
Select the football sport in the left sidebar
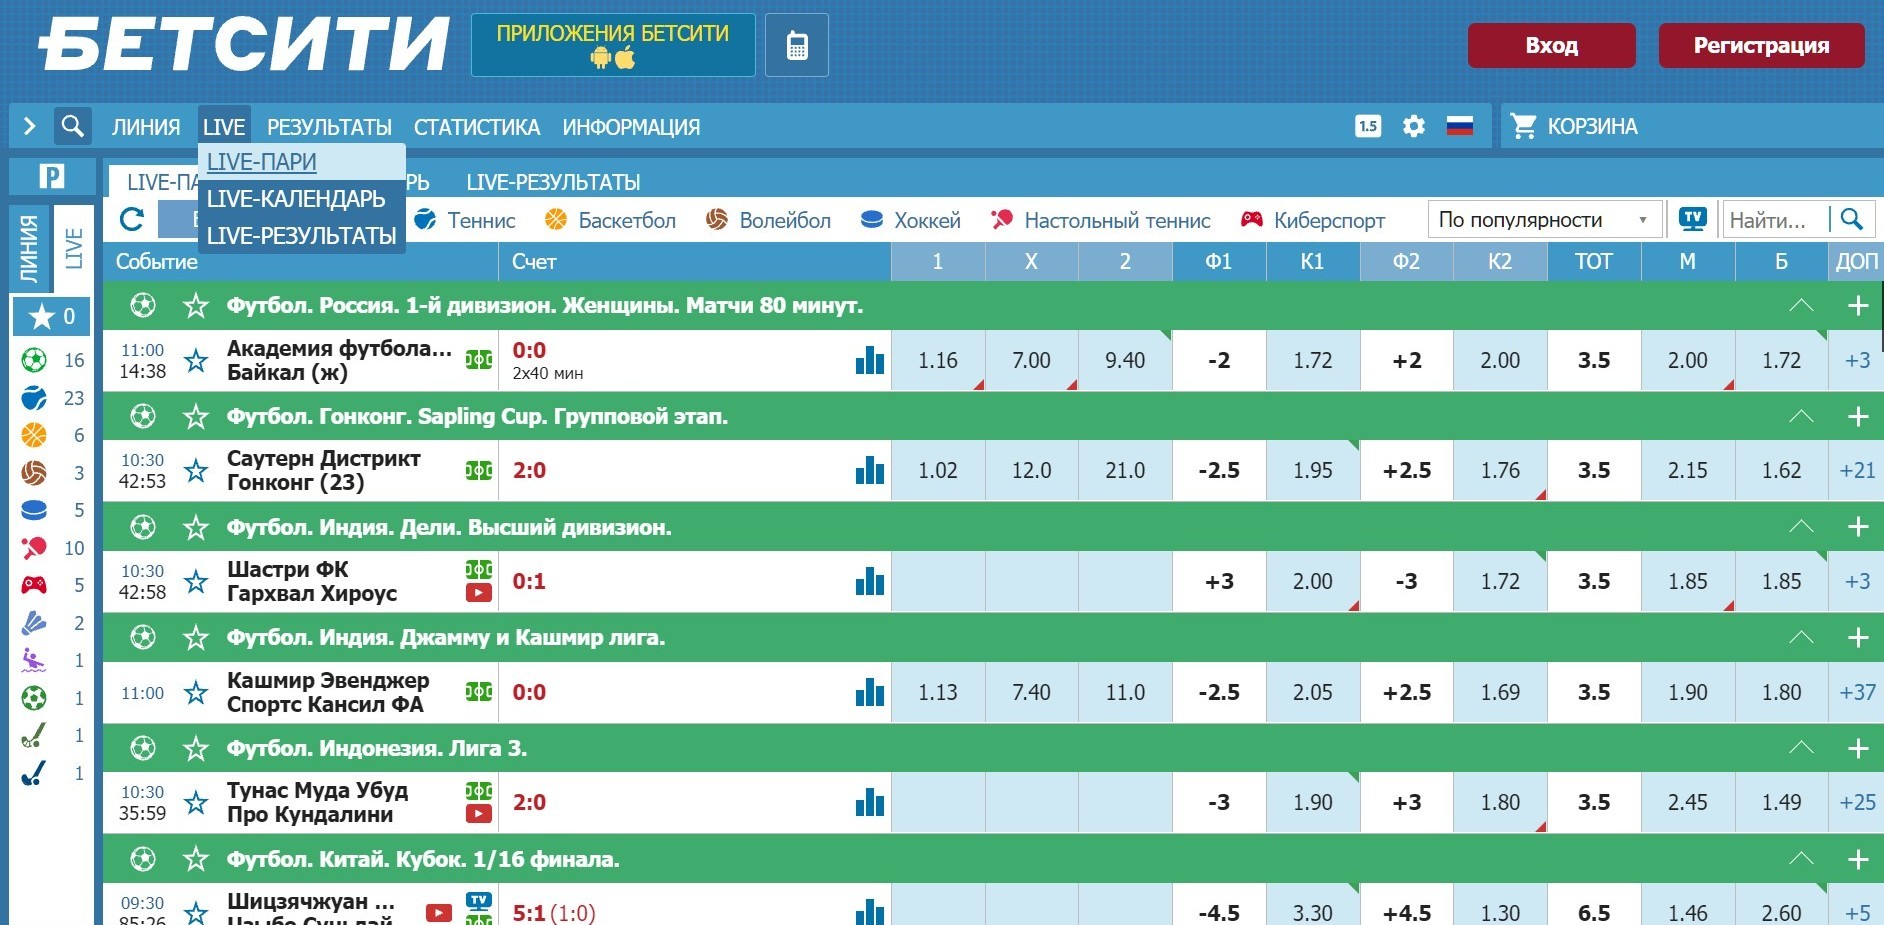[34, 360]
